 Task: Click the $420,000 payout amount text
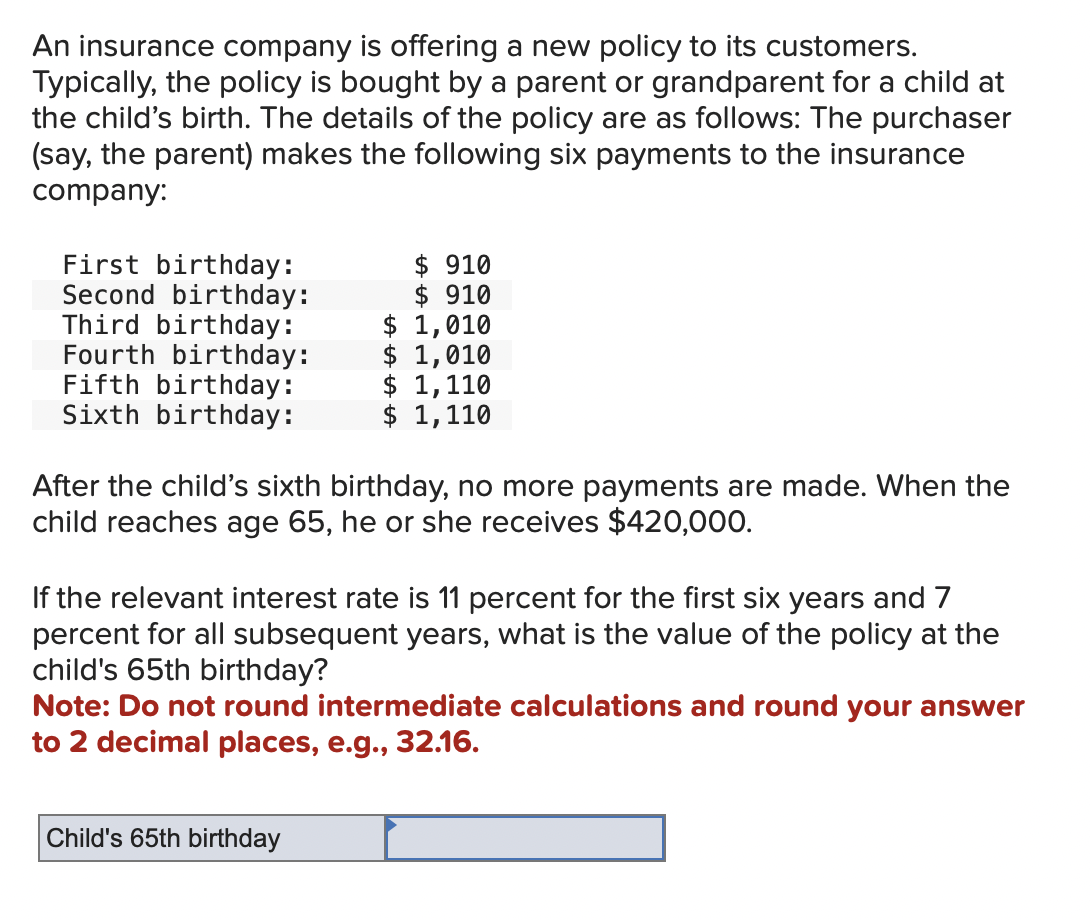coord(680,522)
